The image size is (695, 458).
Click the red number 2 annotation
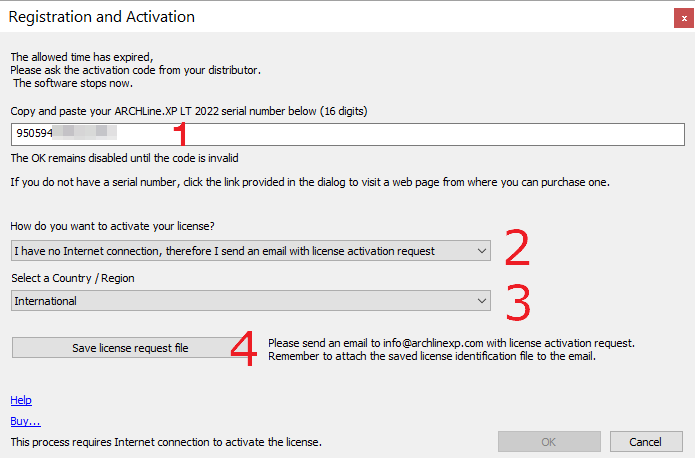[516, 250]
